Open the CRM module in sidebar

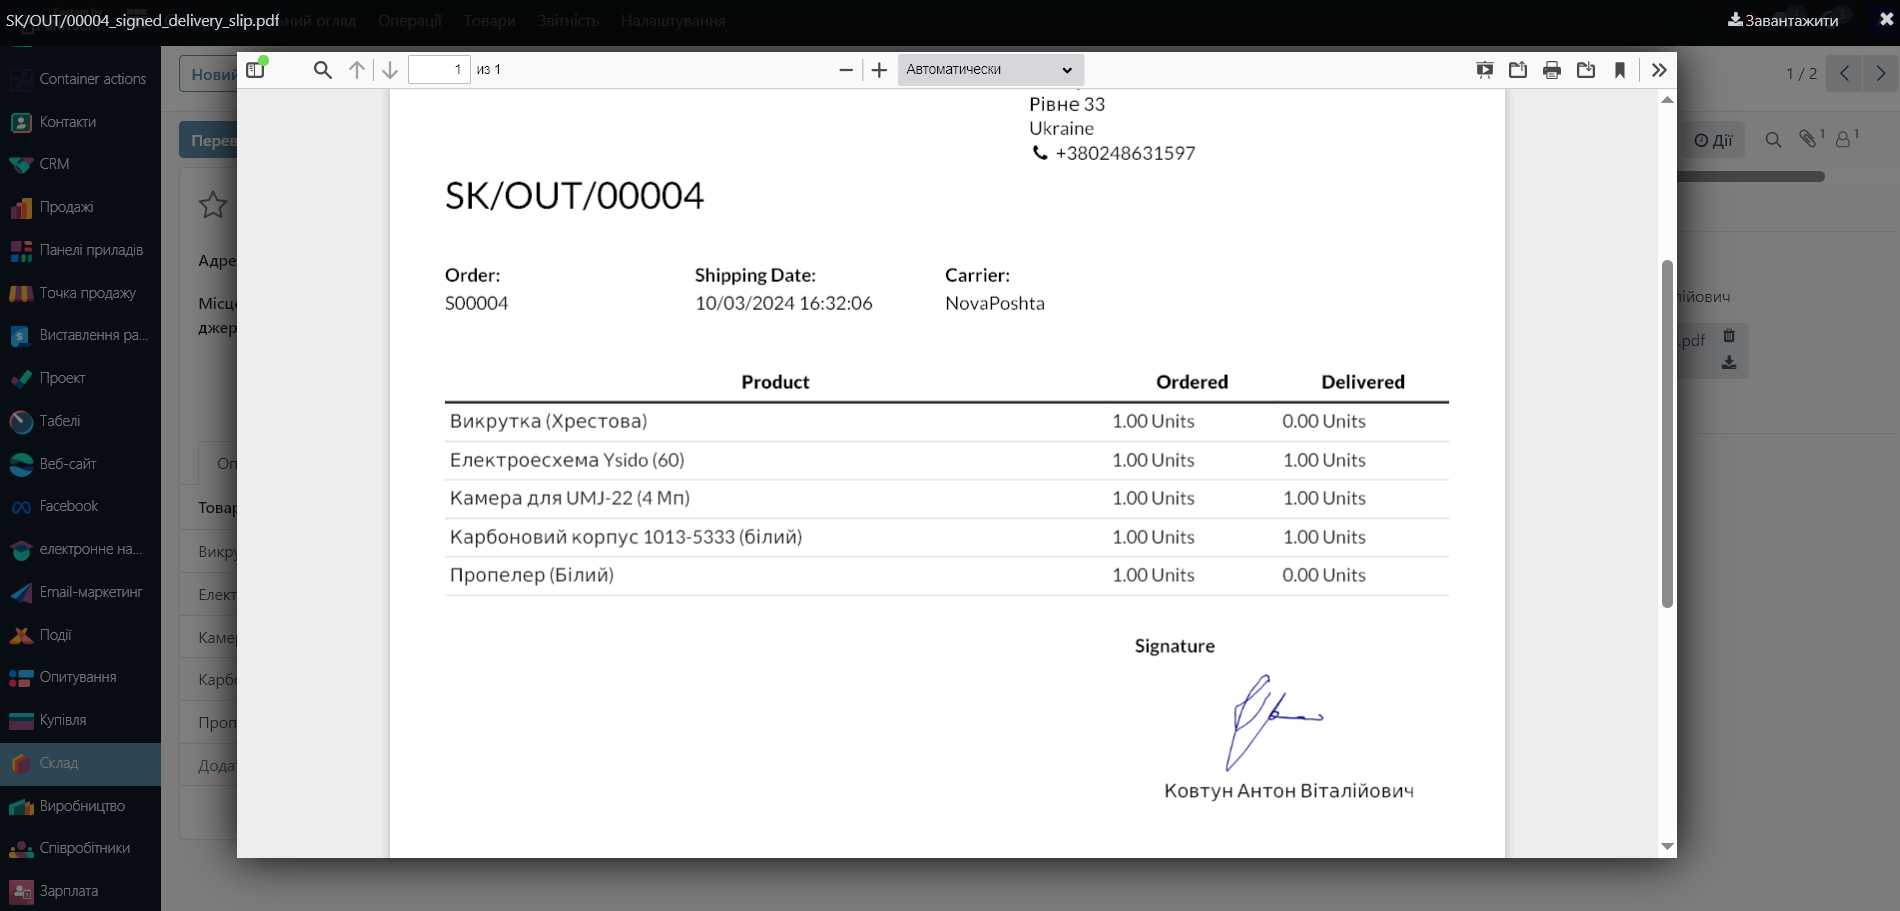54,164
